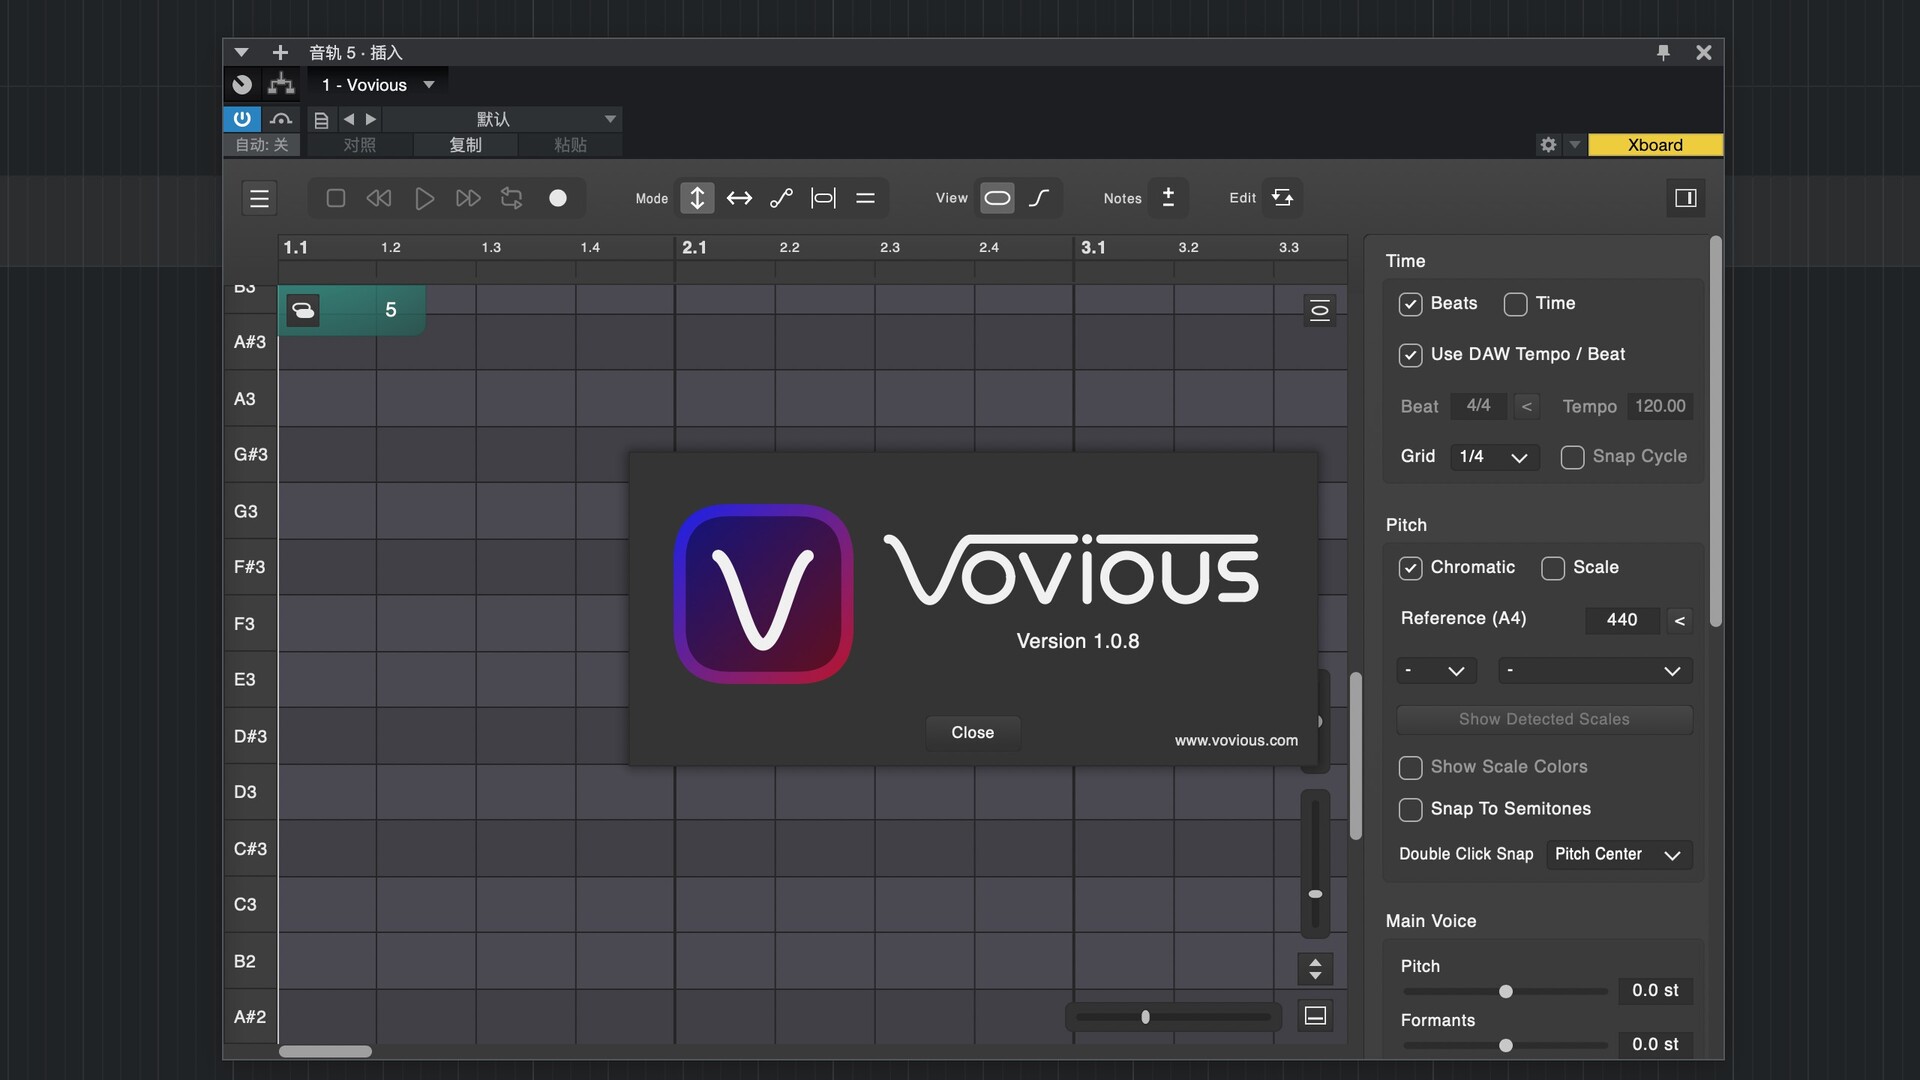Start playback with the Play button
The height and width of the screenshot is (1080, 1920).
(424, 198)
